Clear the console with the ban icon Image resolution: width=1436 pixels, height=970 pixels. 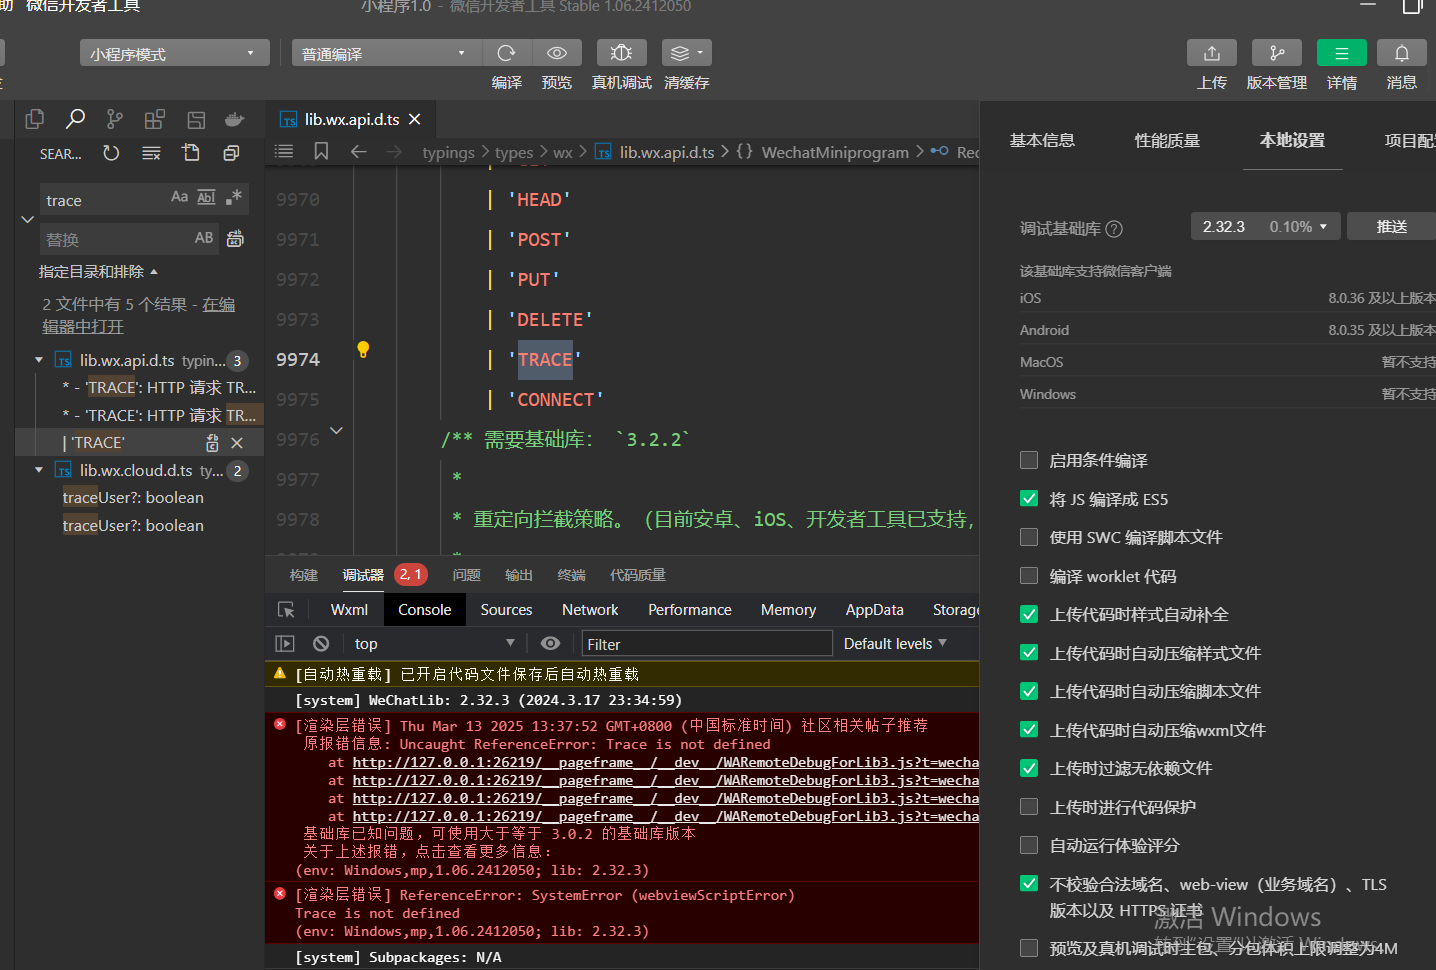(321, 644)
